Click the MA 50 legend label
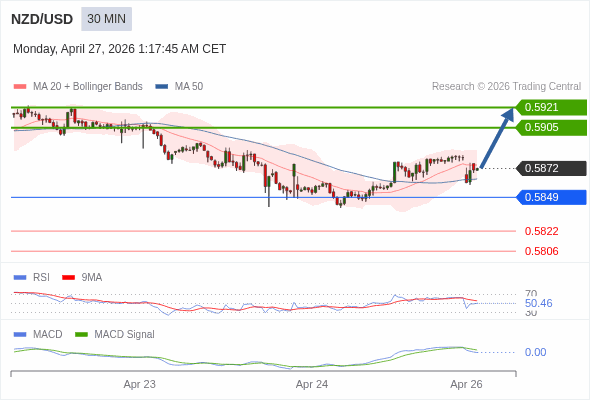The height and width of the screenshot is (400, 590). point(189,87)
